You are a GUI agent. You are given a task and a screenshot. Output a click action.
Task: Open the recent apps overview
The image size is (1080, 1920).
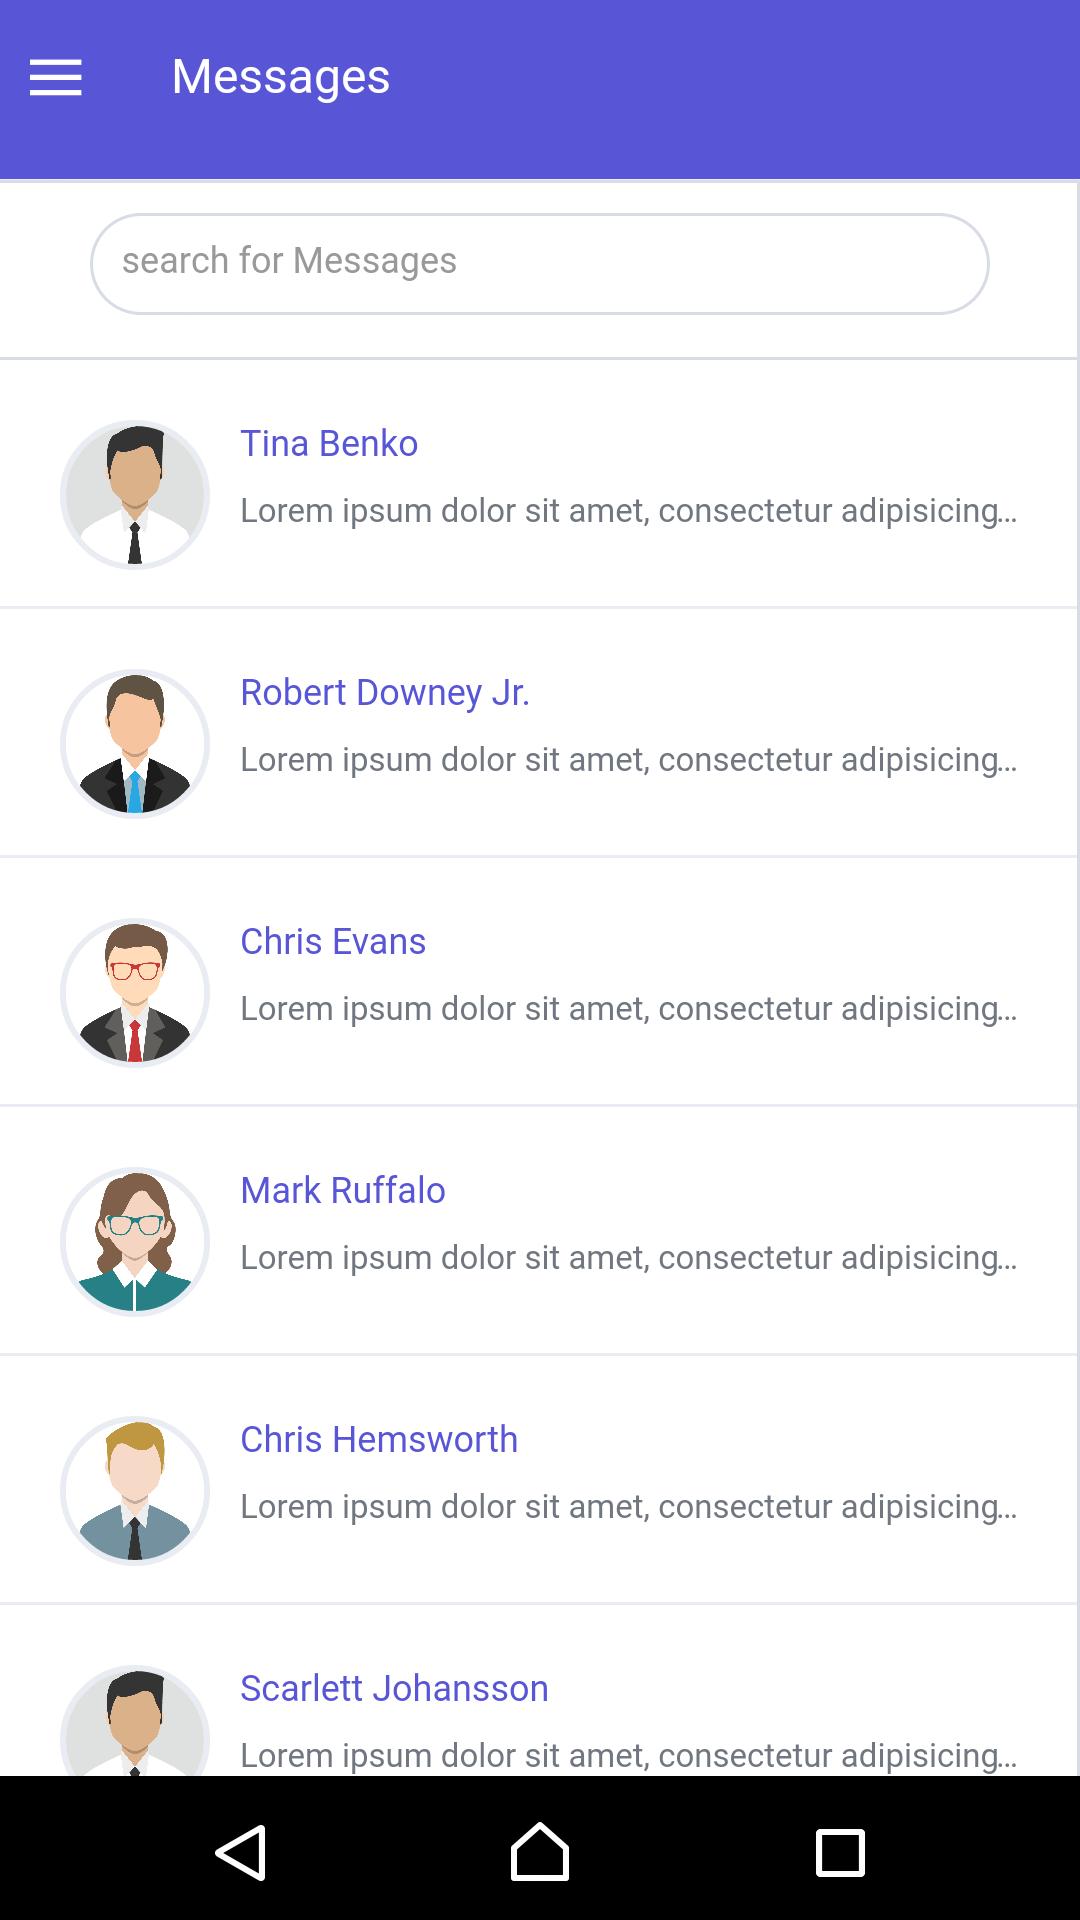(x=840, y=1852)
